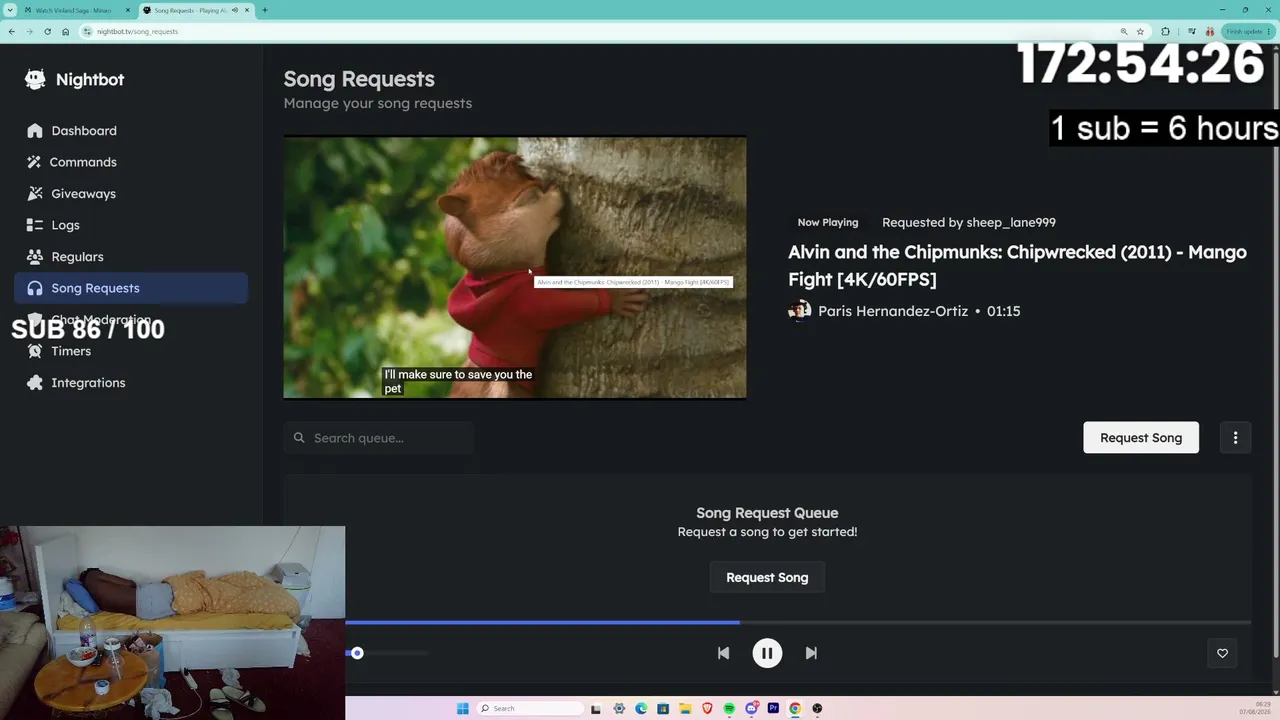Click the white Request Song button
This screenshot has width=1280, height=720.
1141,438
